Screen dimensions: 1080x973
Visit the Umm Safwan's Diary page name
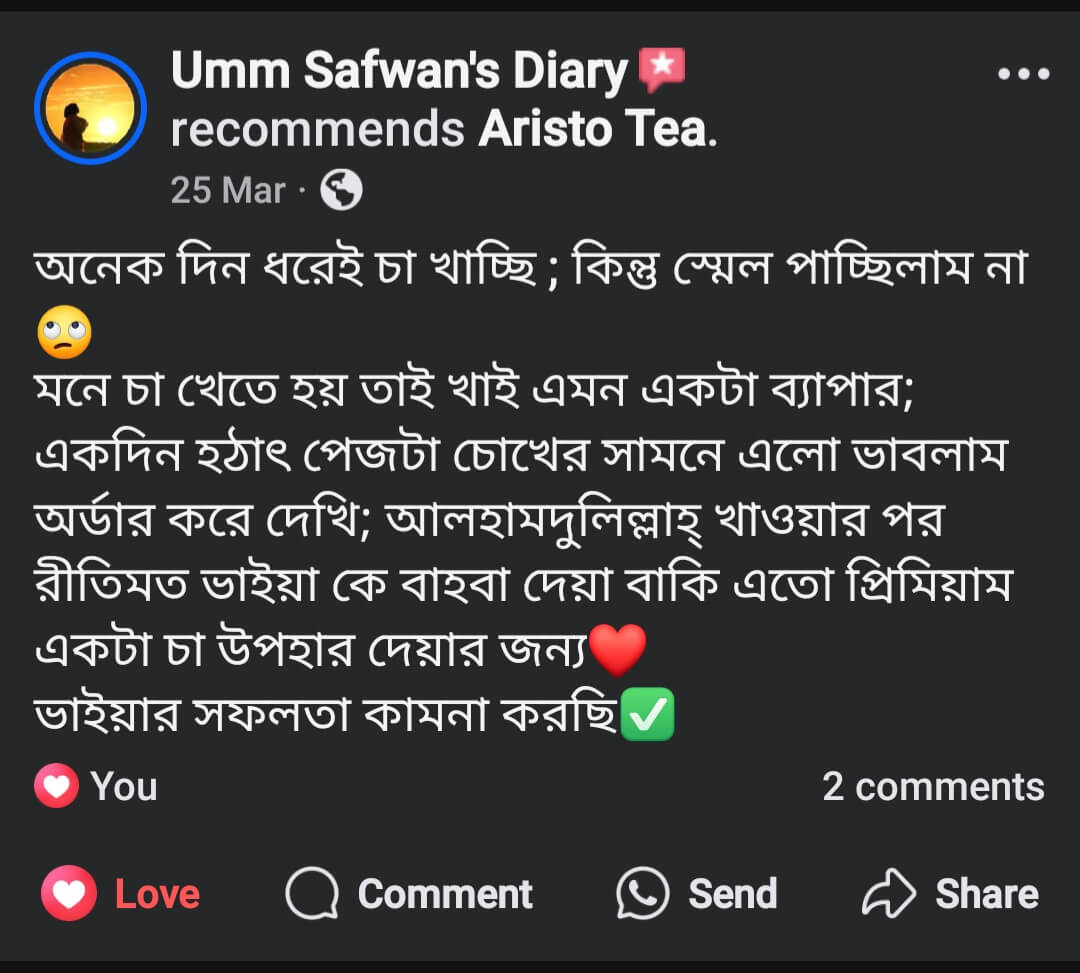(x=398, y=72)
